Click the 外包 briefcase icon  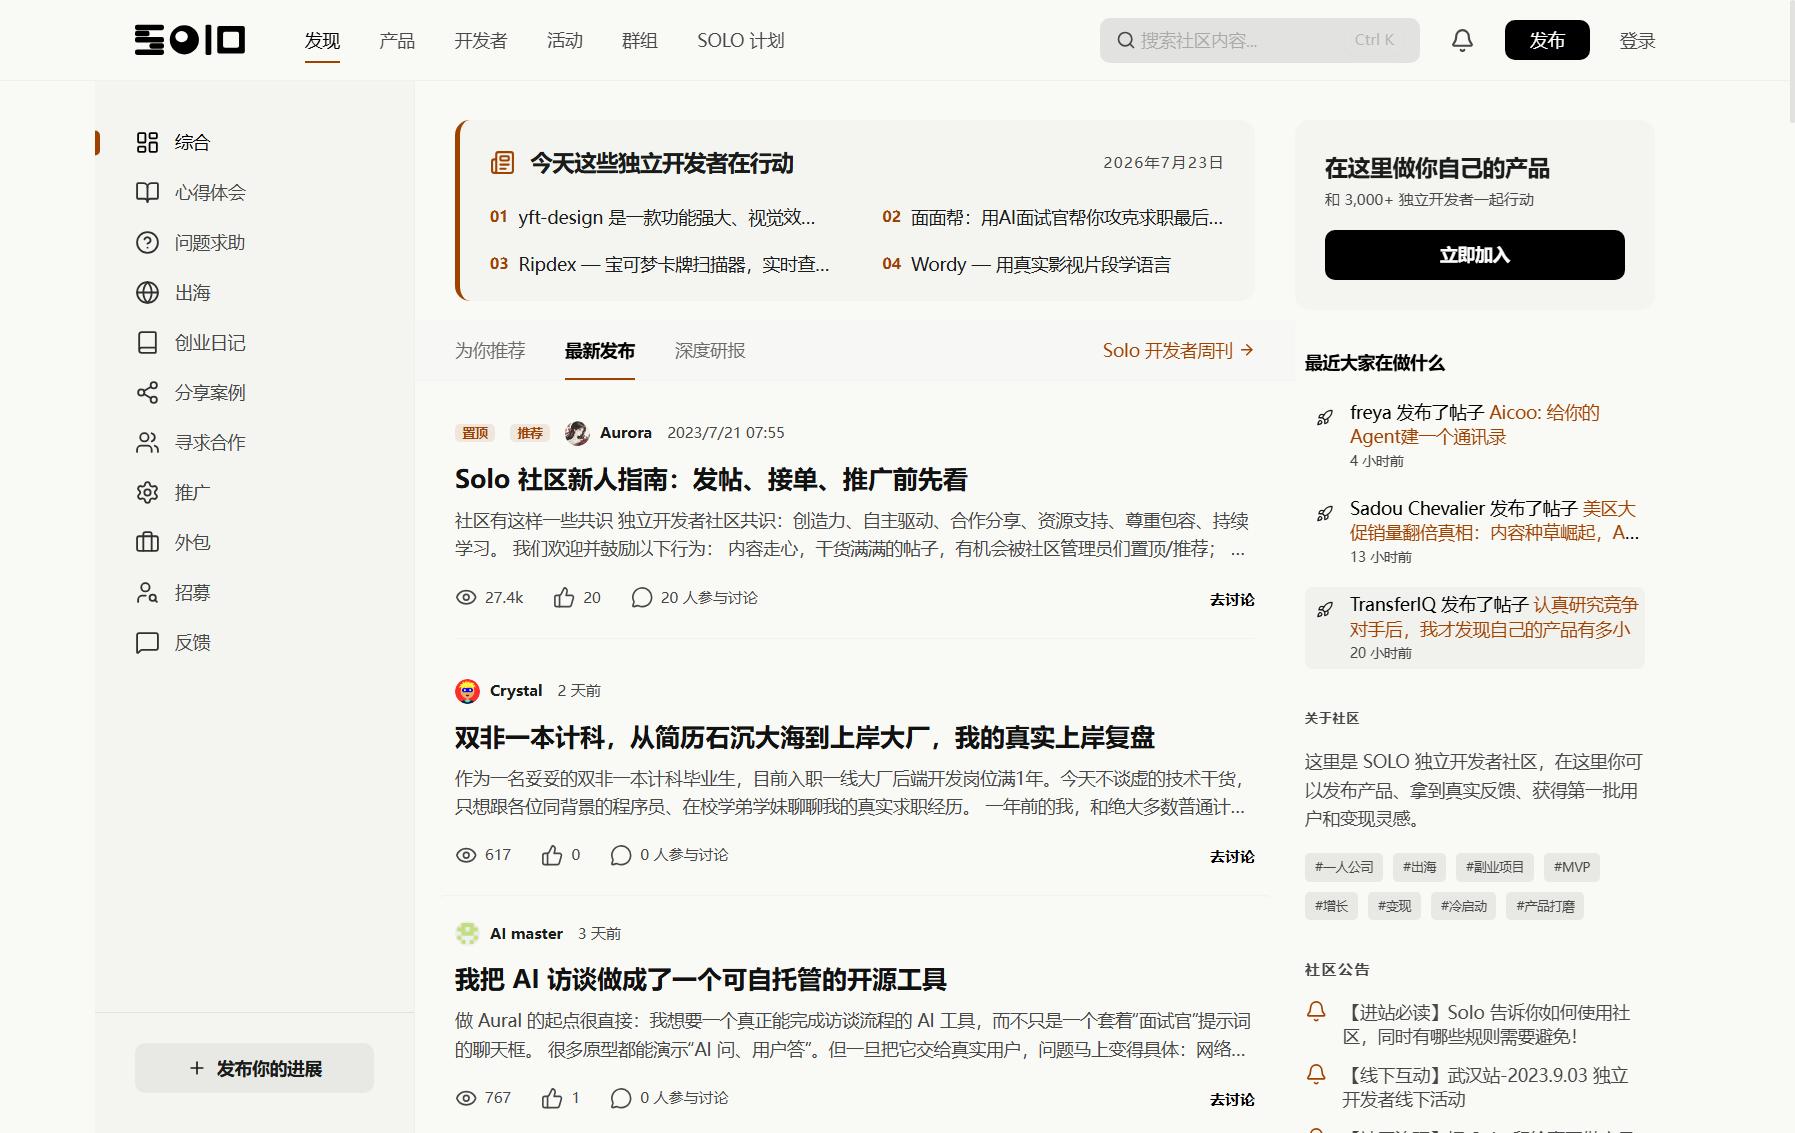(x=147, y=542)
